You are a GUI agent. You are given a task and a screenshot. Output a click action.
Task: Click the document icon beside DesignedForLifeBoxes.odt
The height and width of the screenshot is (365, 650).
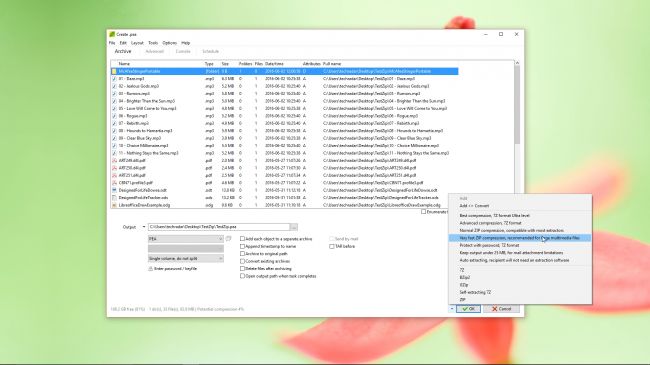tap(114, 190)
